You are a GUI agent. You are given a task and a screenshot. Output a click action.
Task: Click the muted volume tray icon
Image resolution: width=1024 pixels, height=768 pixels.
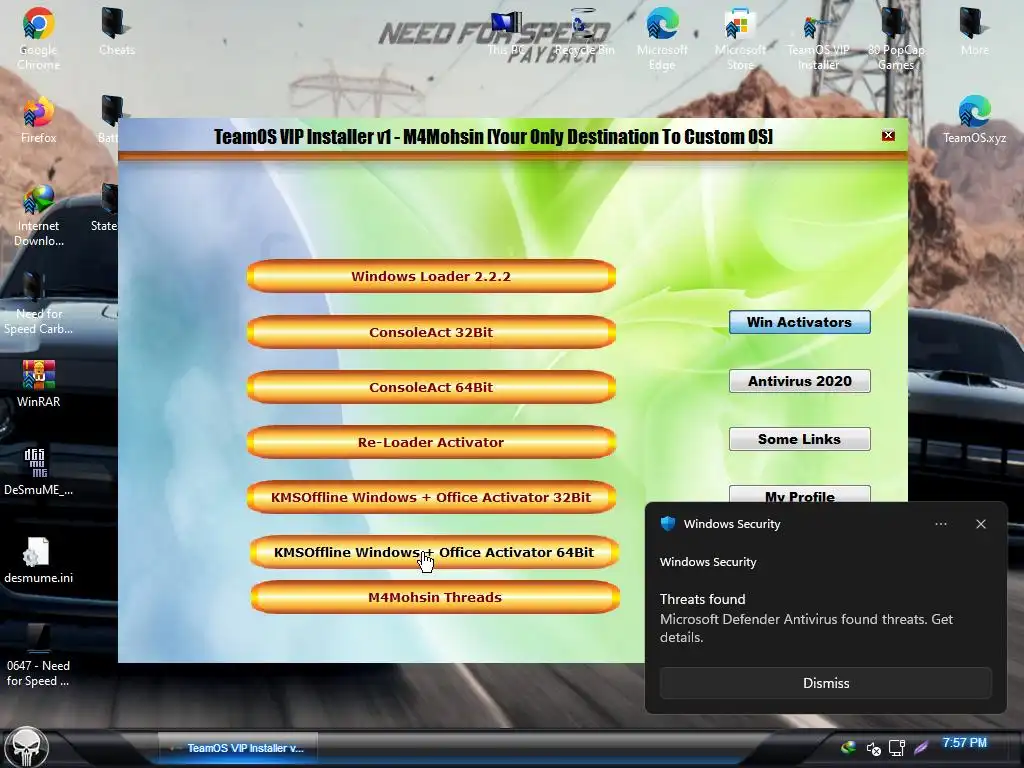(873, 748)
